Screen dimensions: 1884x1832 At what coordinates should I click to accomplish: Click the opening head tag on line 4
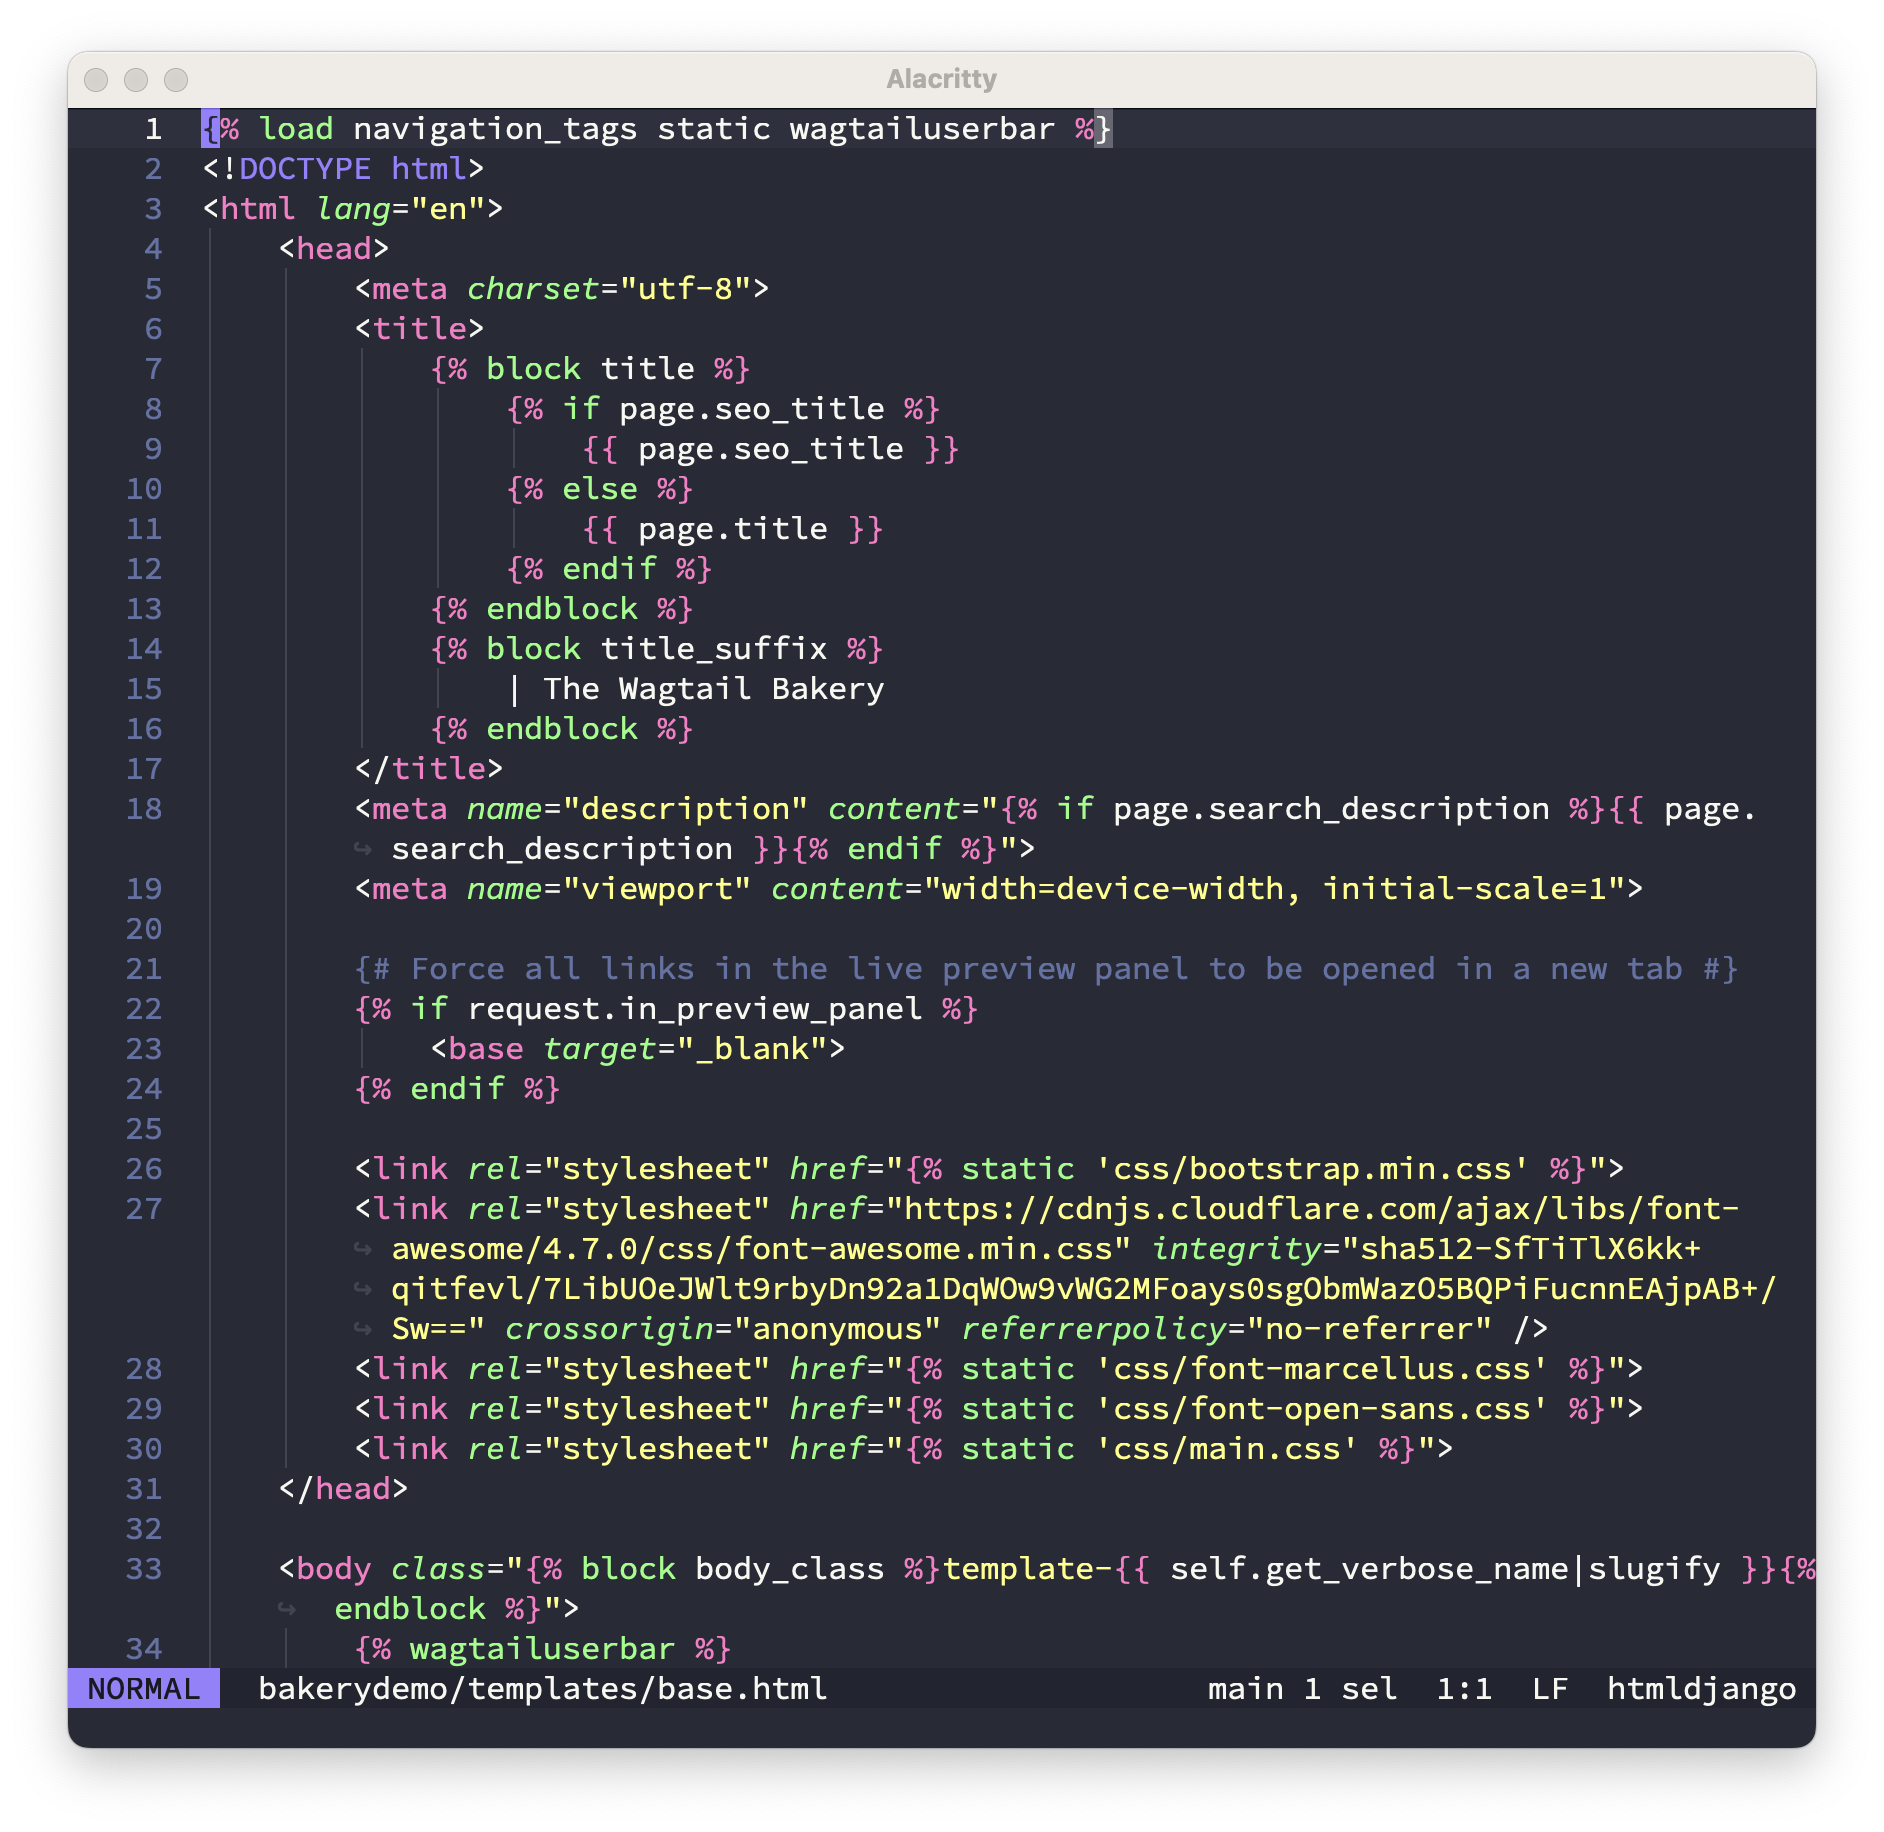[x=334, y=249]
